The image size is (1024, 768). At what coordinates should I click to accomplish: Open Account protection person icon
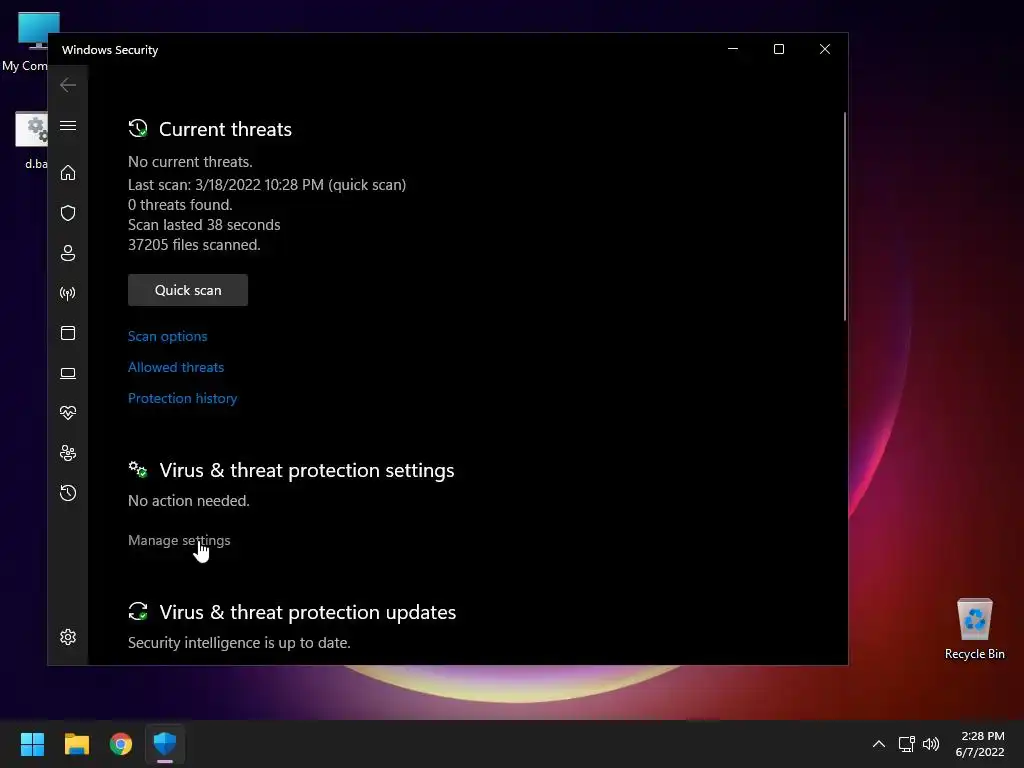(x=68, y=253)
